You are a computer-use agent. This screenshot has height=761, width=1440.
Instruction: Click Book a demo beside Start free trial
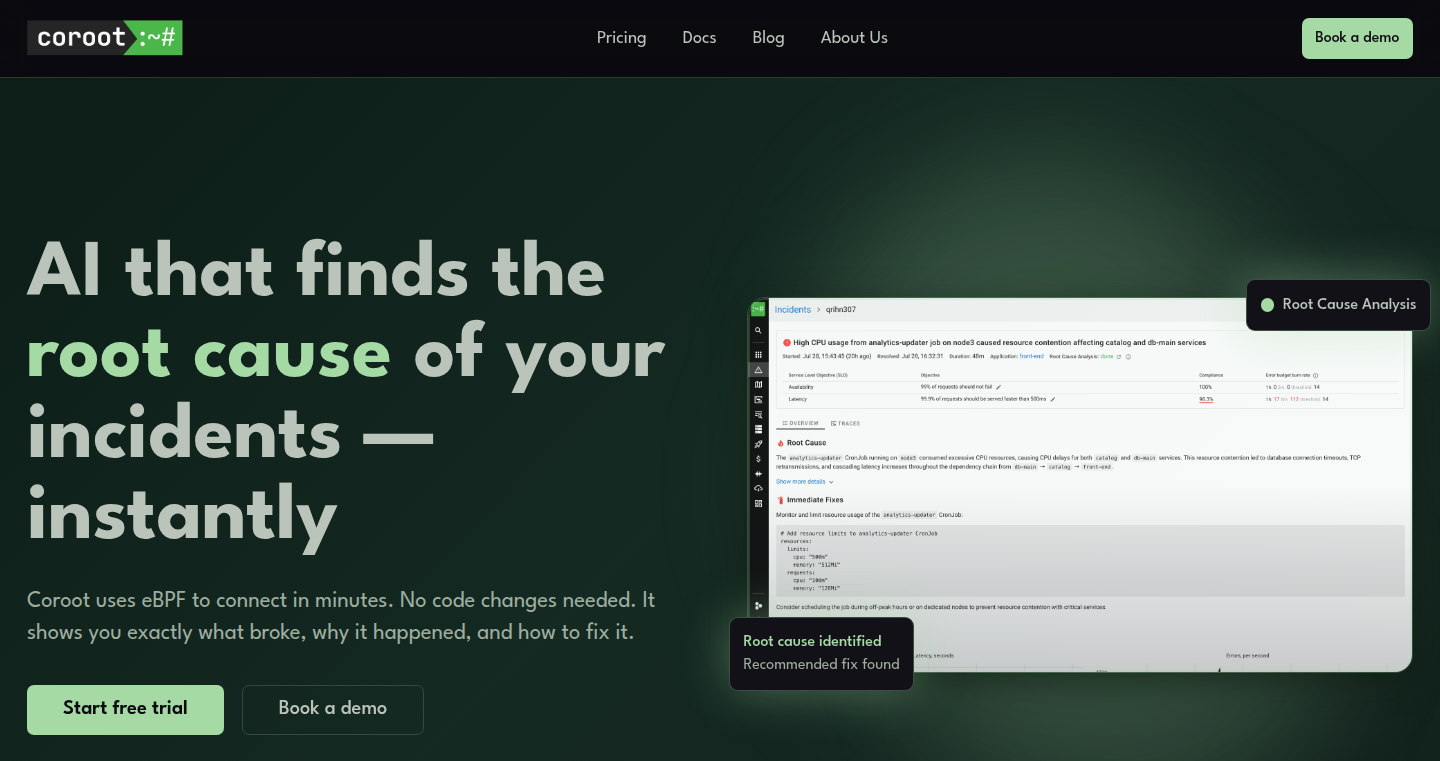(333, 709)
